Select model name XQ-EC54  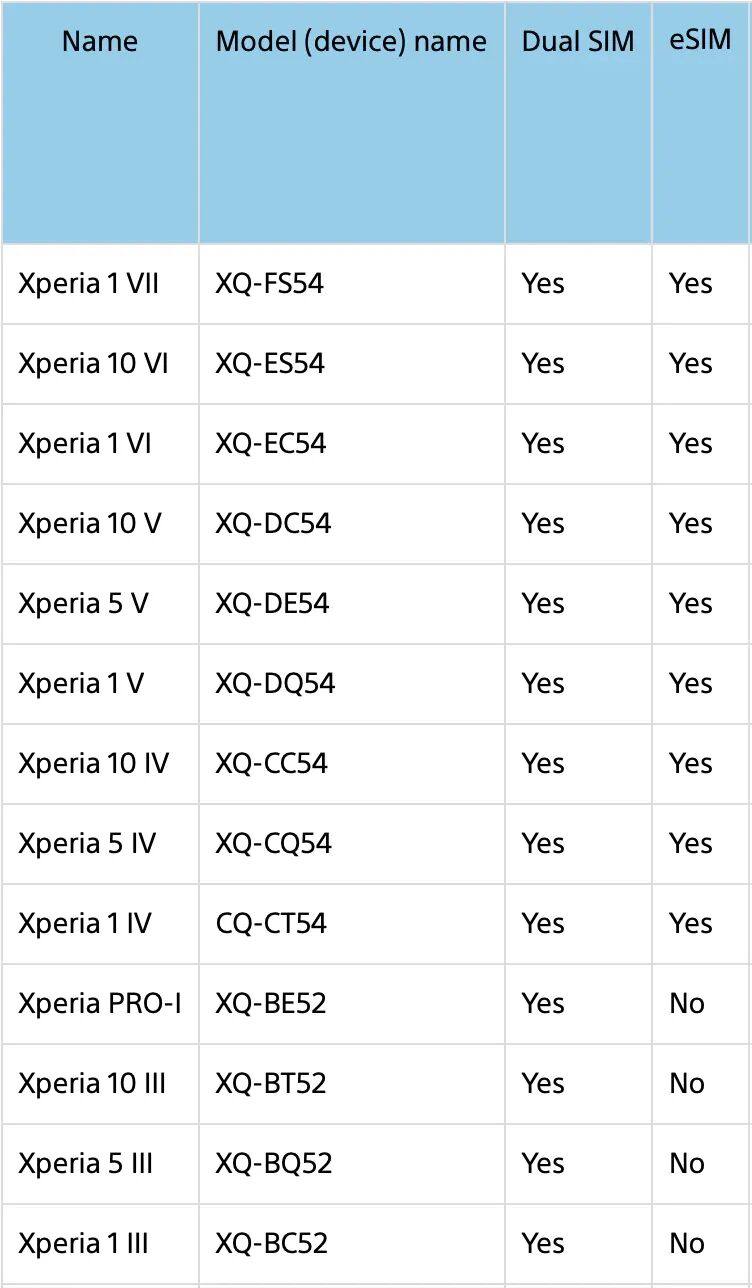271,444
